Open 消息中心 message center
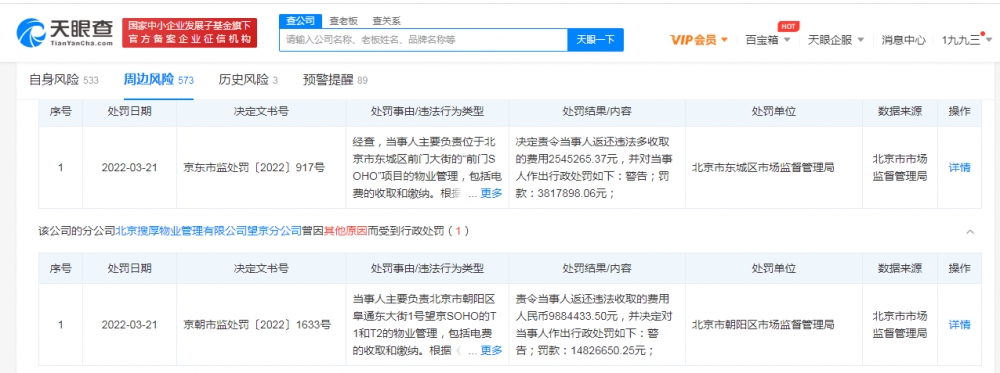The width and height of the screenshot is (1000, 373). tap(903, 40)
